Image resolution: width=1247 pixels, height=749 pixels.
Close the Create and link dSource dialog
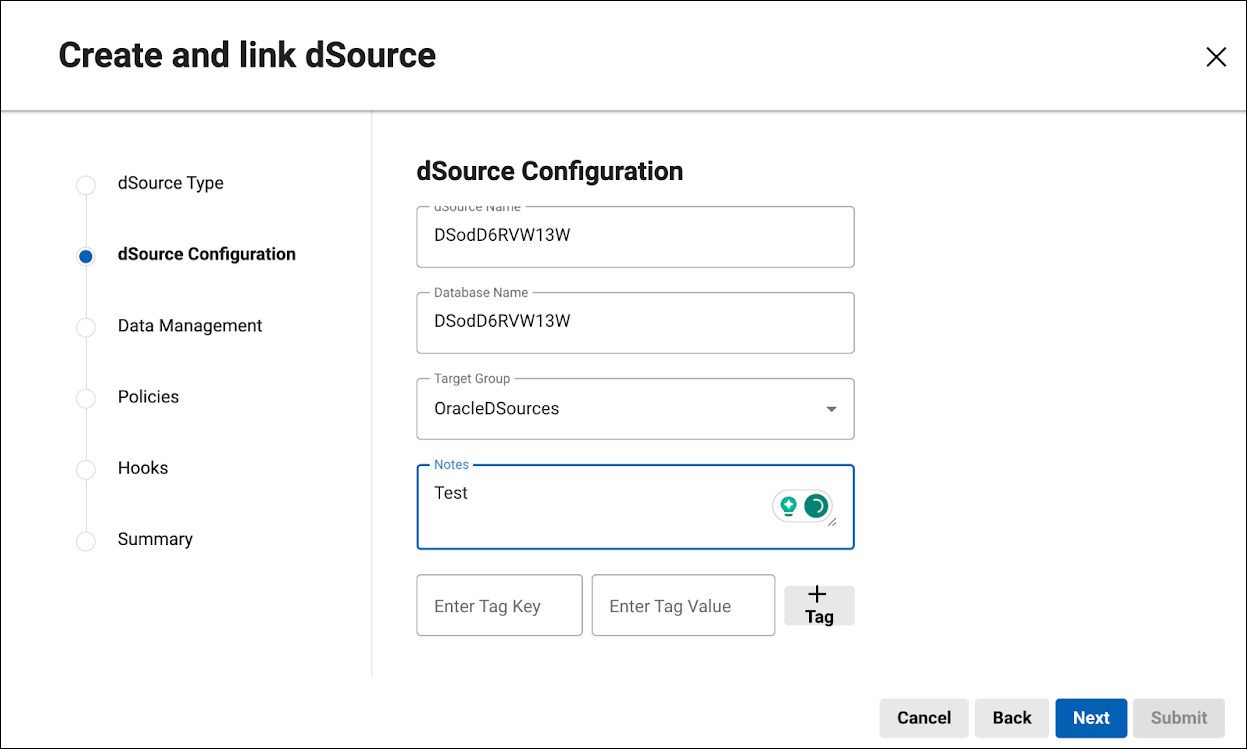click(1216, 57)
